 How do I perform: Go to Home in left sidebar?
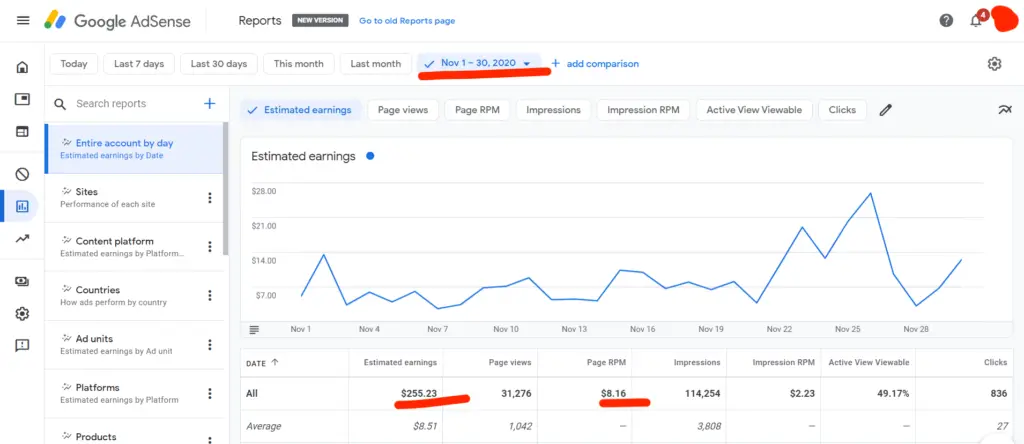tap(22, 67)
